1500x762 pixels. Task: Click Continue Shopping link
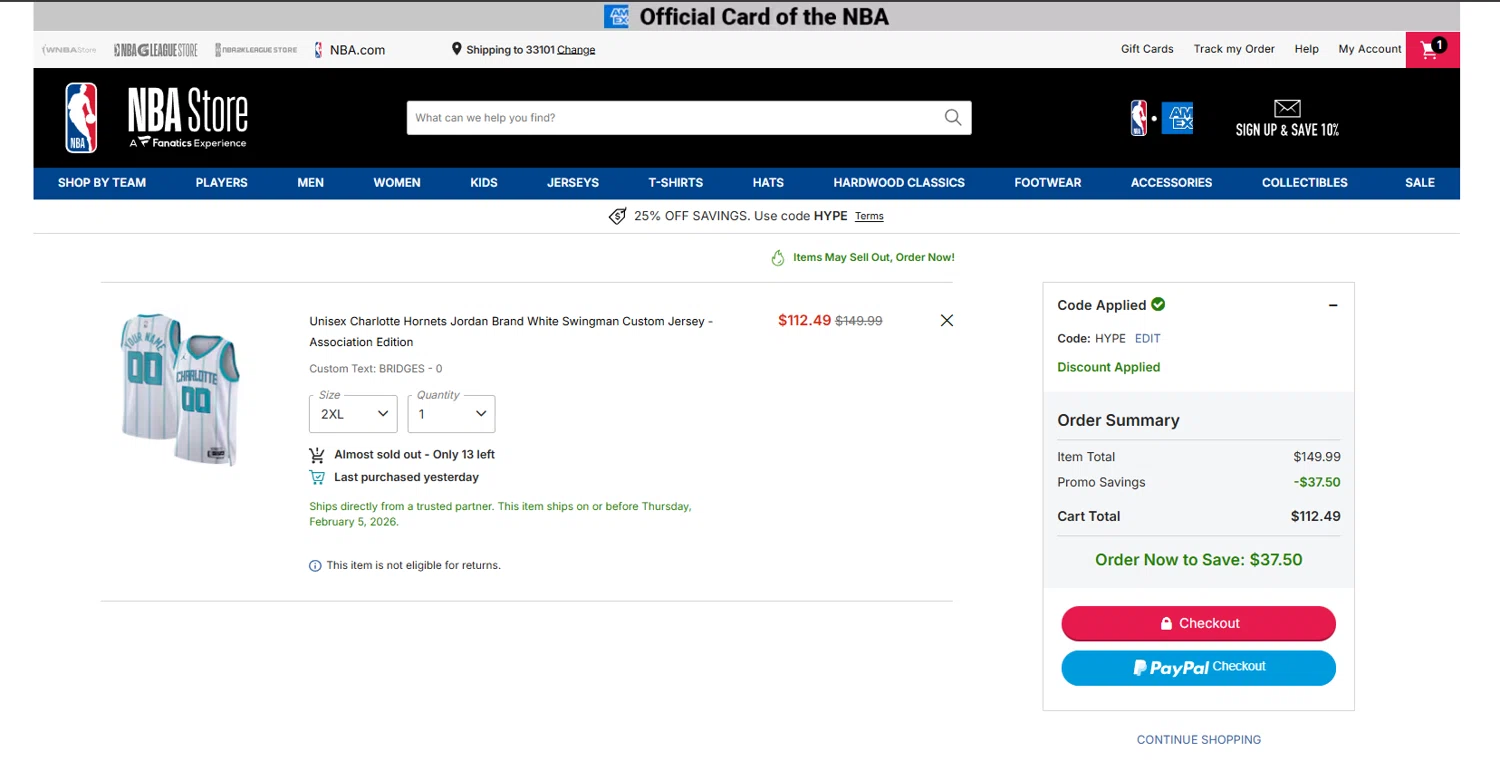coord(1198,740)
